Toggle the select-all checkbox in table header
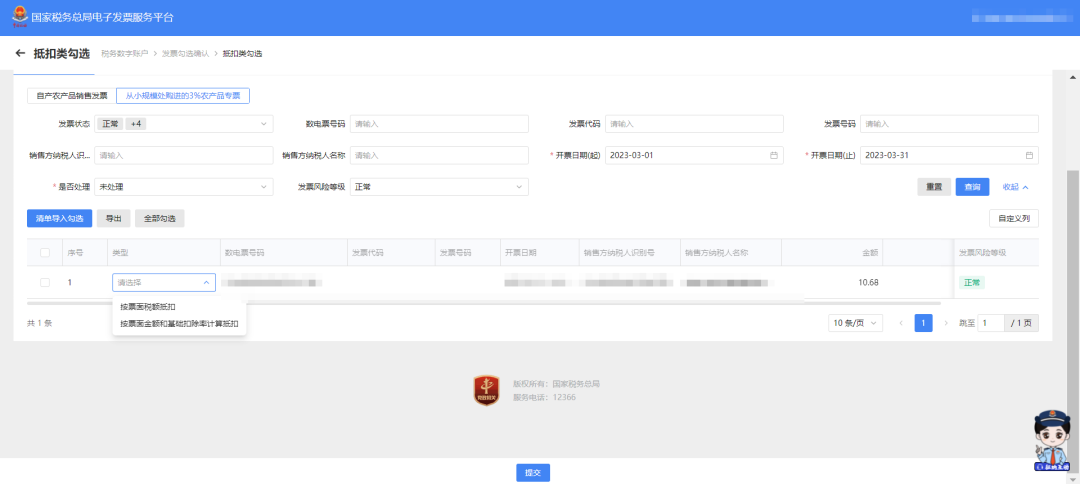The height and width of the screenshot is (484, 1080). [x=45, y=253]
